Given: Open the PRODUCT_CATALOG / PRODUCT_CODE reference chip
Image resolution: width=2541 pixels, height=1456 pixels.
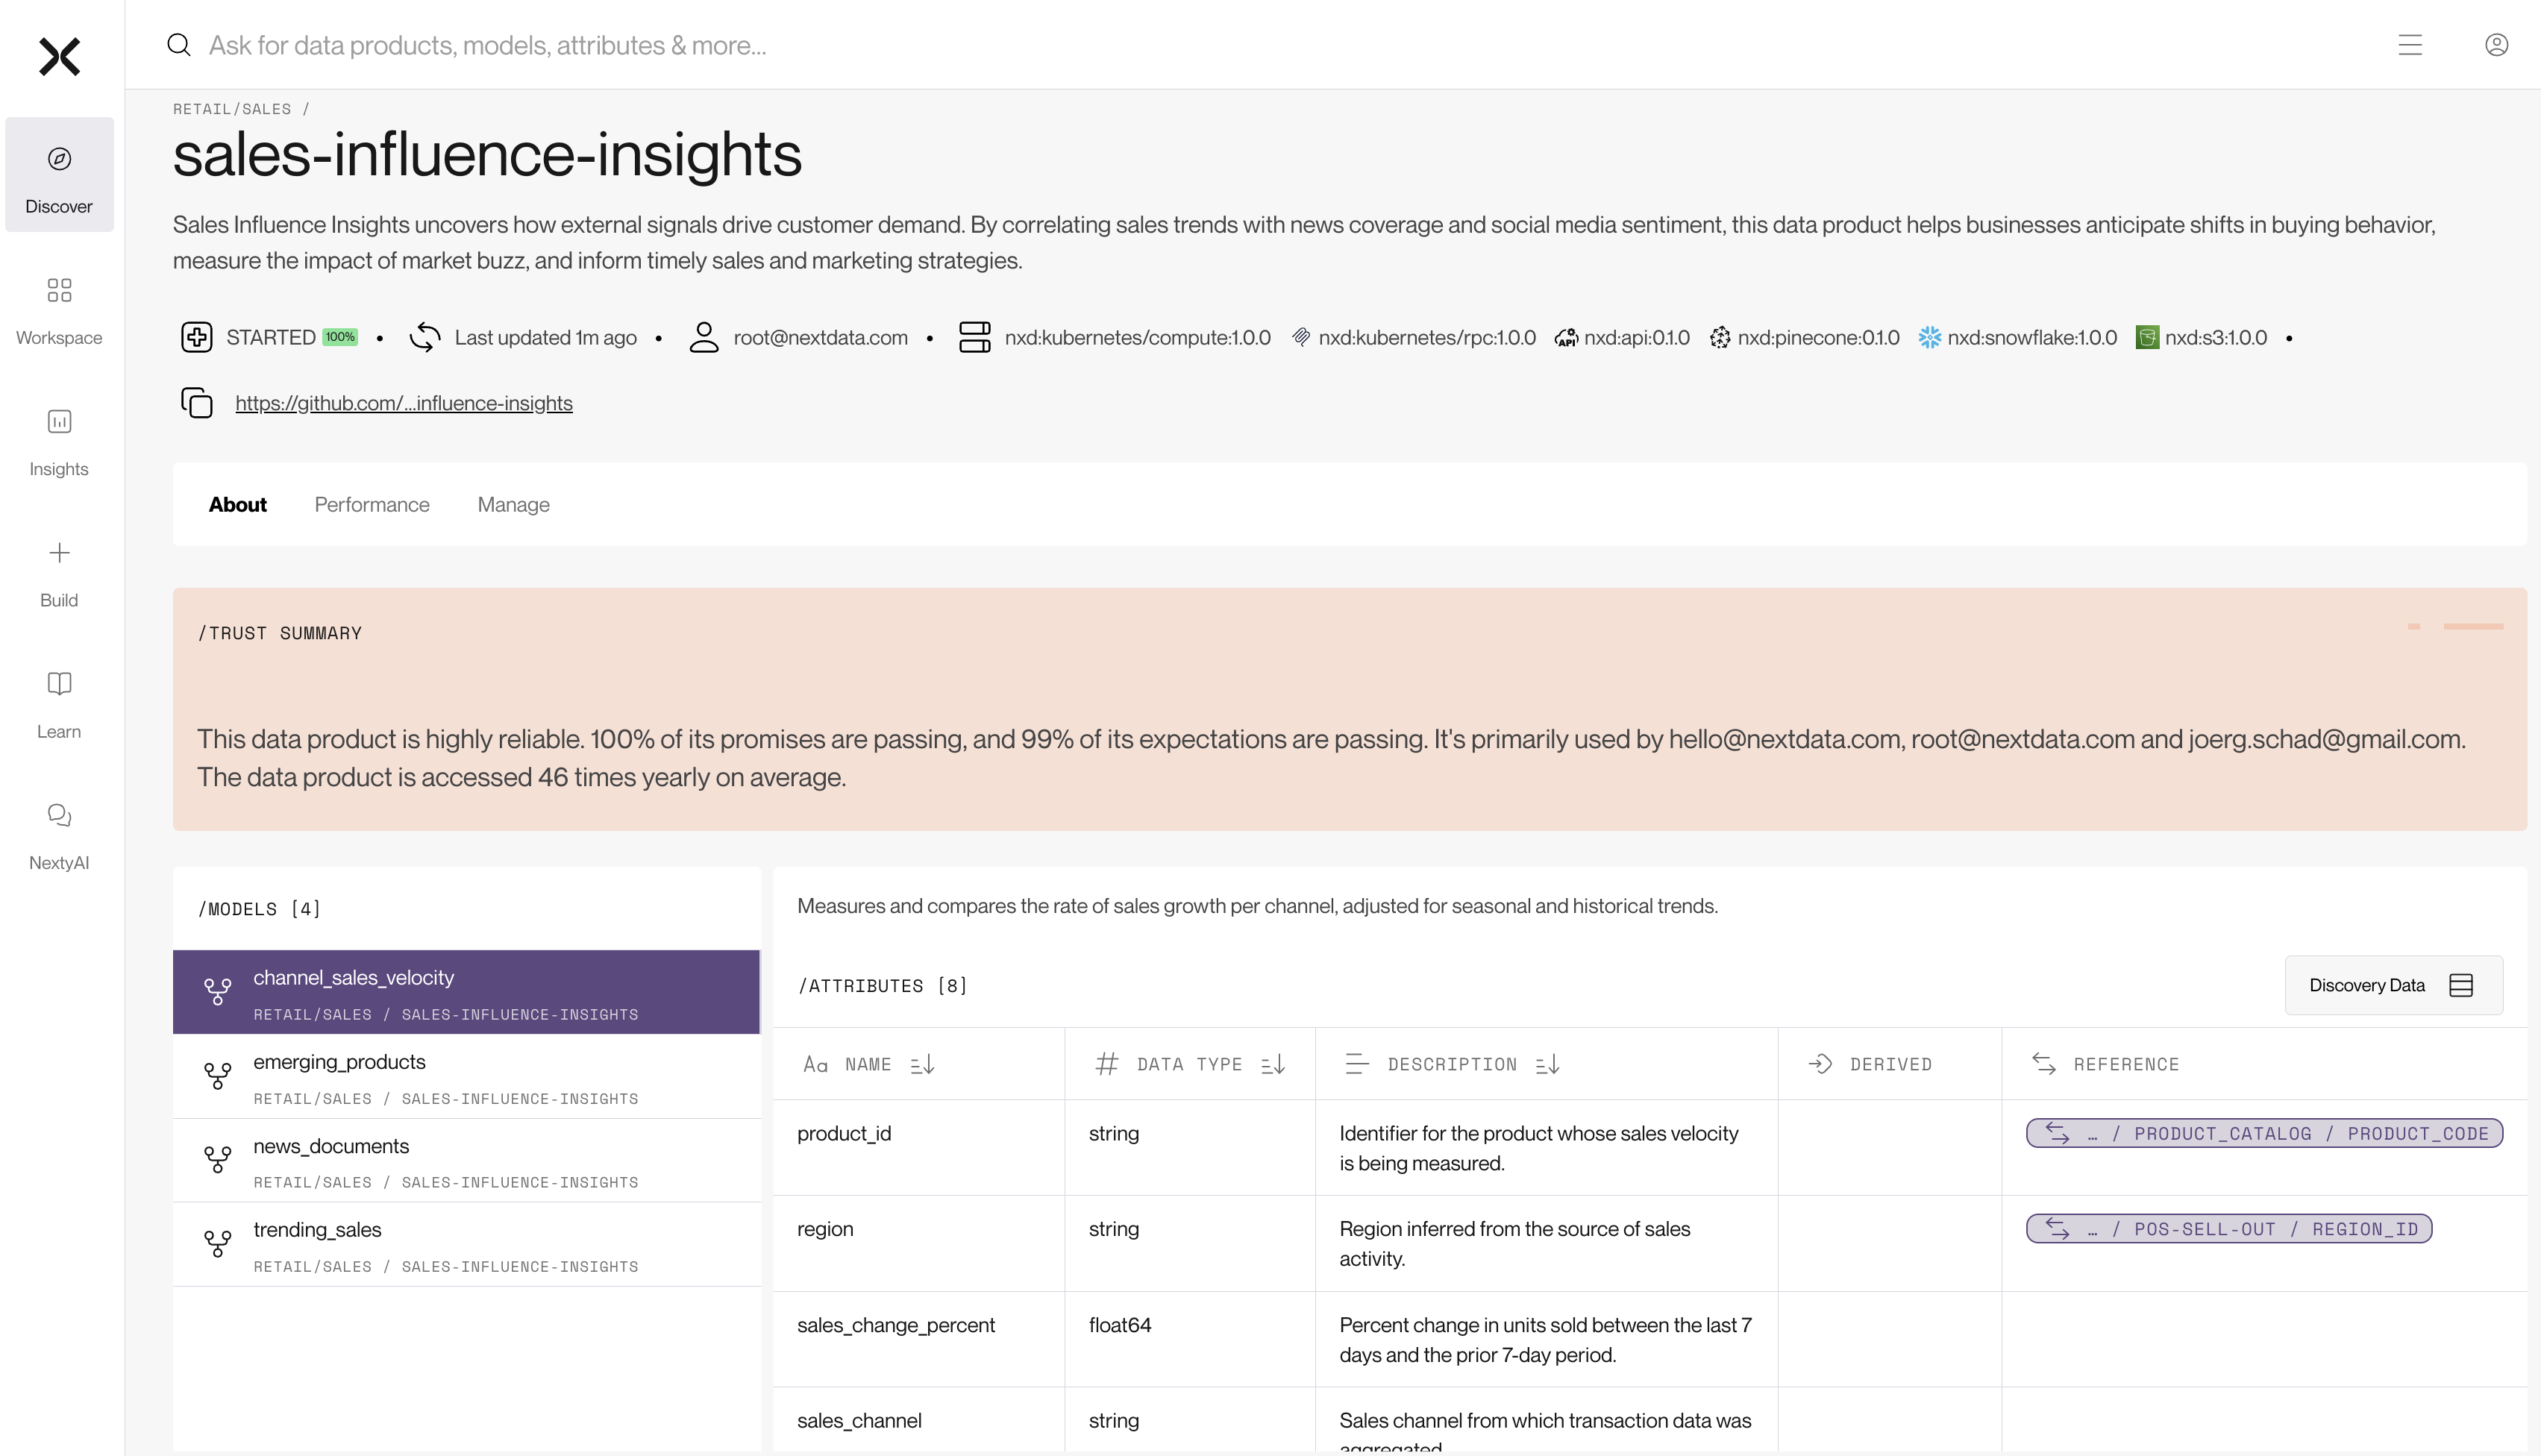Looking at the screenshot, I should 2264,1134.
